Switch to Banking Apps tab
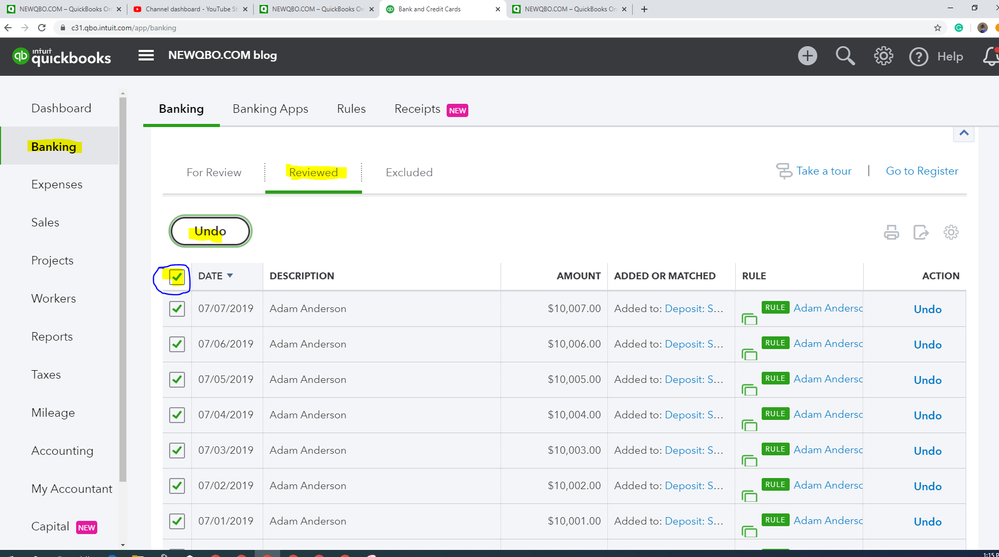Image resolution: width=999 pixels, height=557 pixels. coord(270,109)
